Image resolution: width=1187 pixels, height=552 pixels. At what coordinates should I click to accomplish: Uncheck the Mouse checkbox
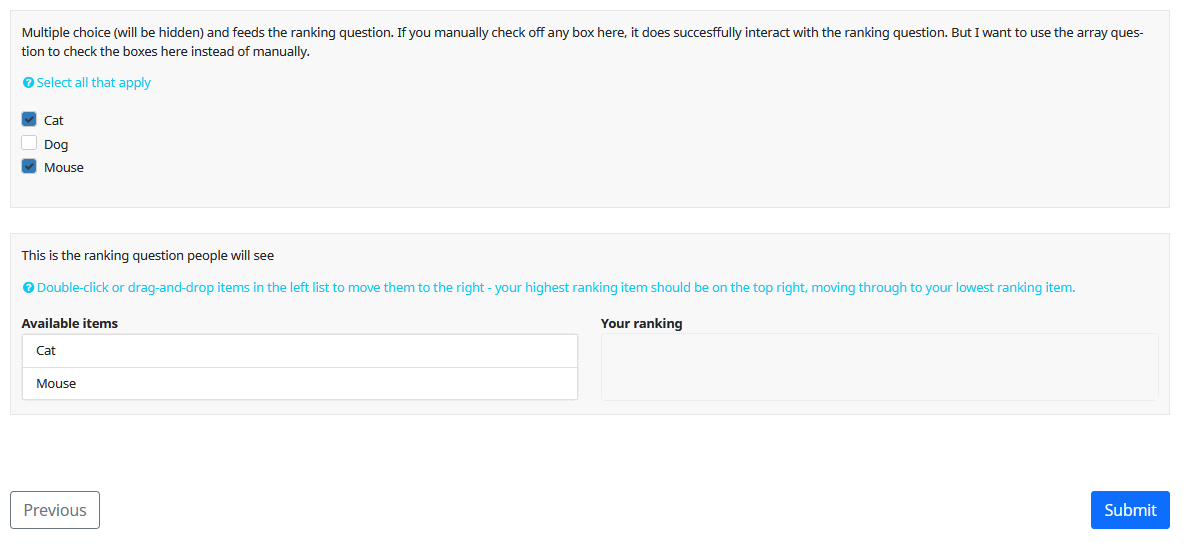coord(29,167)
